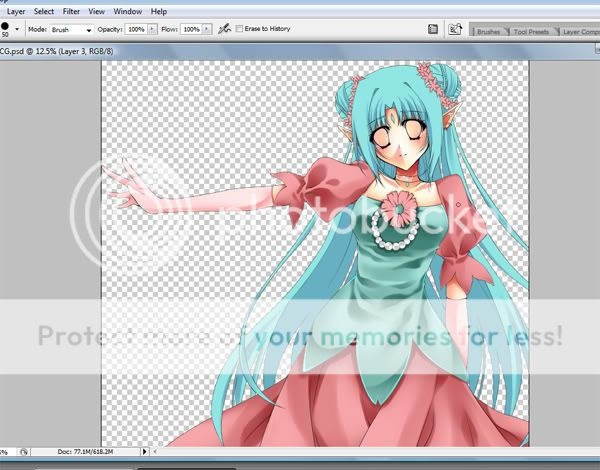Open the Opacity slider arrow
Image resolution: width=600 pixels, height=470 pixels.
[152, 29]
